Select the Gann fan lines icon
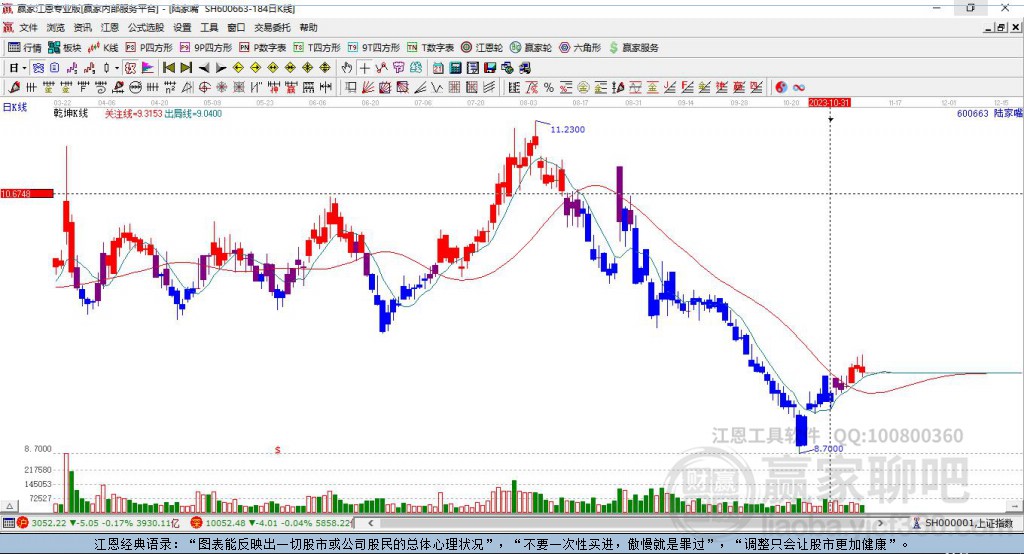The width and height of the screenshot is (1024, 554). pos(368,88)
